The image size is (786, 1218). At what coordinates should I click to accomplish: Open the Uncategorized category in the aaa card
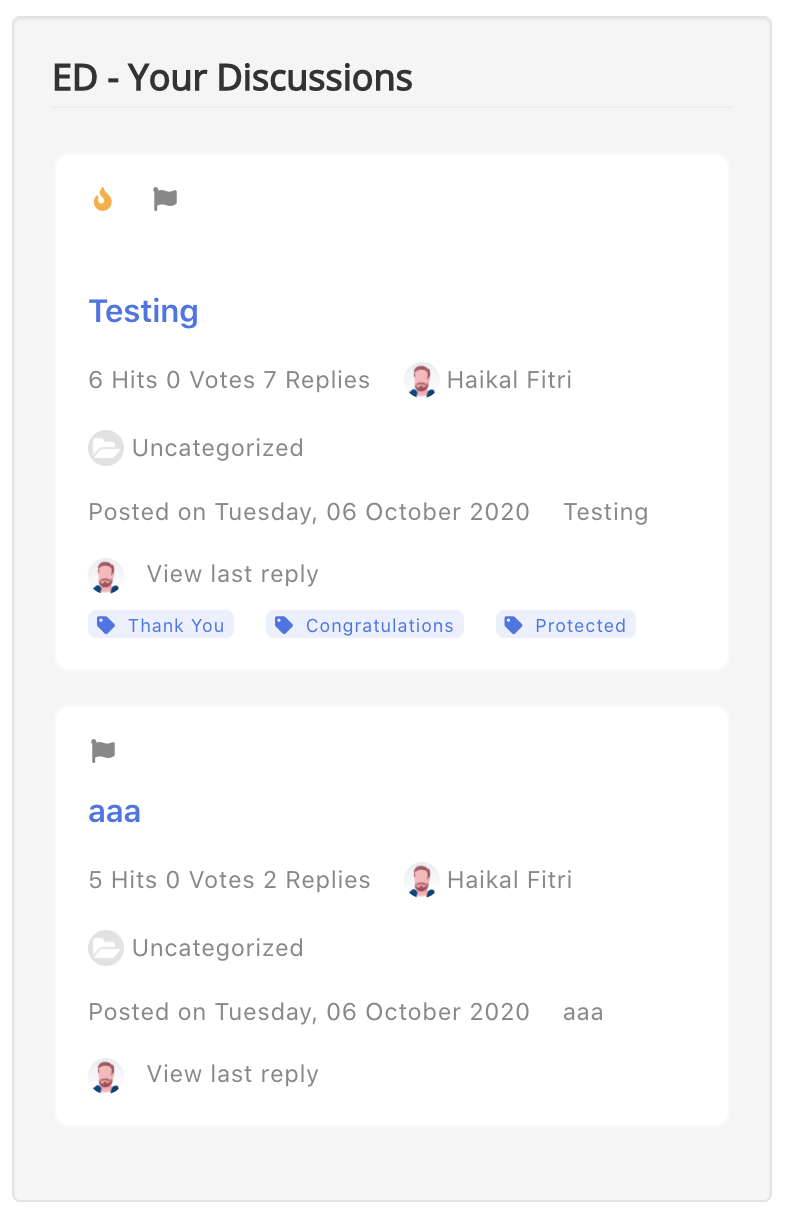218,948
